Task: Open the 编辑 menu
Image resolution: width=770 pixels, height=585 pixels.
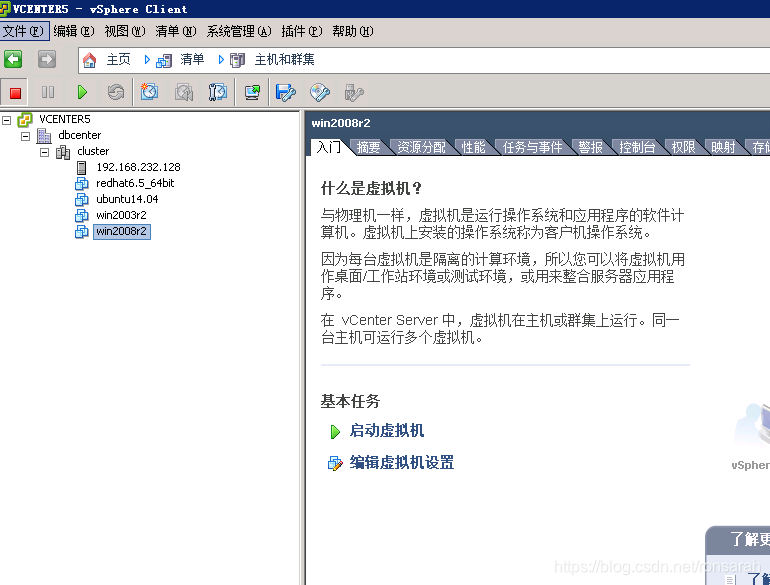Action: pos(74,31)
